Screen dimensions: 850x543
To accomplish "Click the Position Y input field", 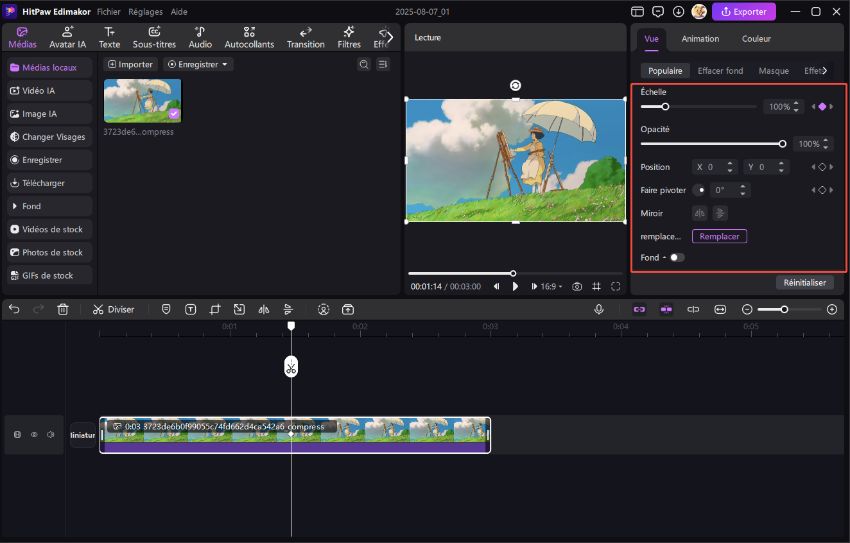I will click(766, 167).
